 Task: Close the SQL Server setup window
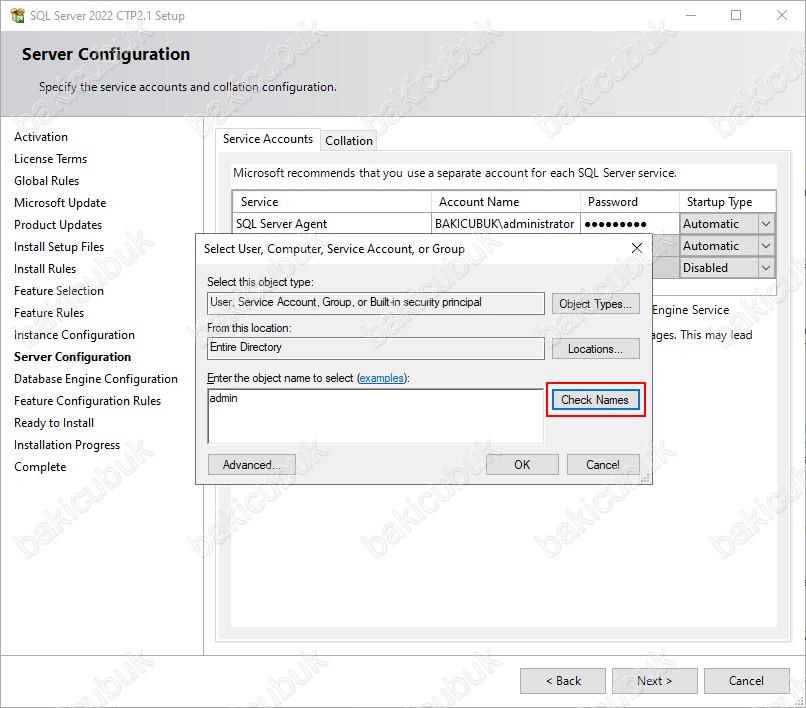click(x=782, y=15)
